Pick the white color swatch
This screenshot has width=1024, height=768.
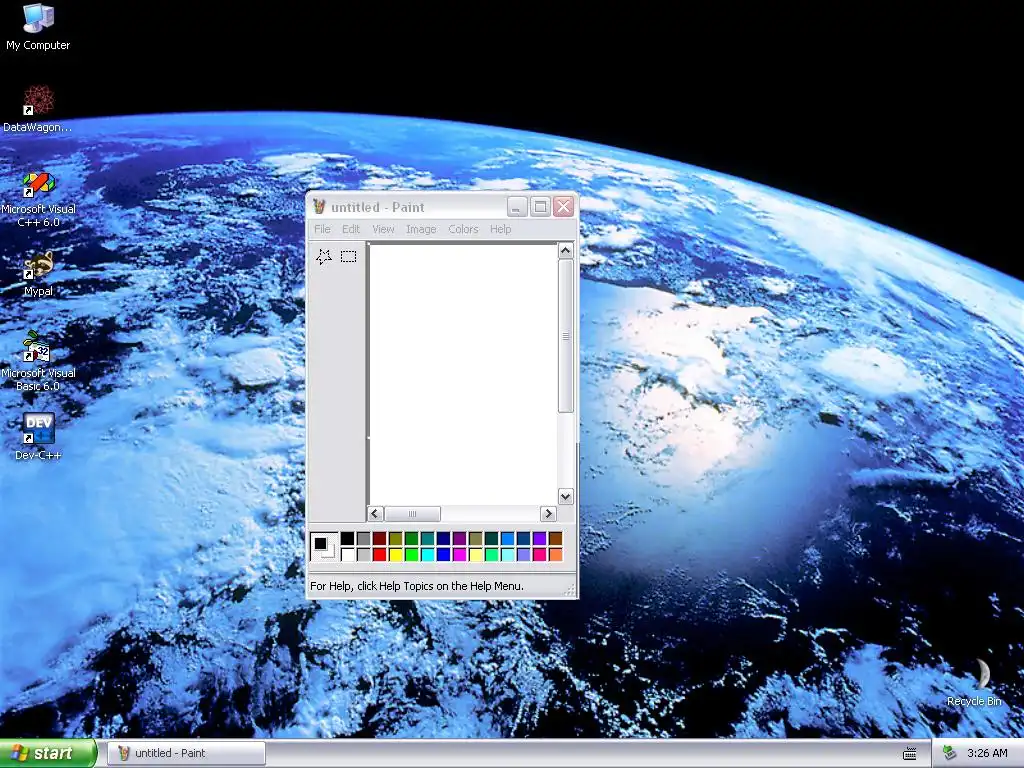click(347, 555)
